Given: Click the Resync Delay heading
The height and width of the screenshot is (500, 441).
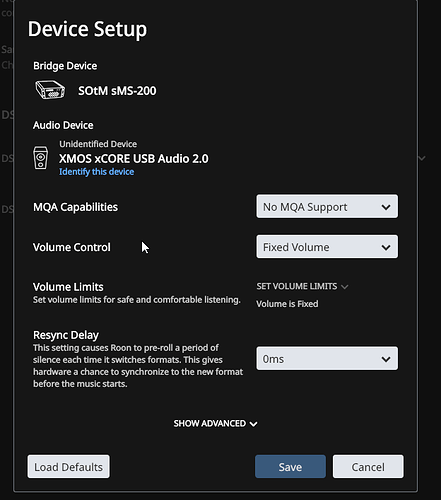Looking at the screenshot, I should pyautogui.click(x=66, y=335).
